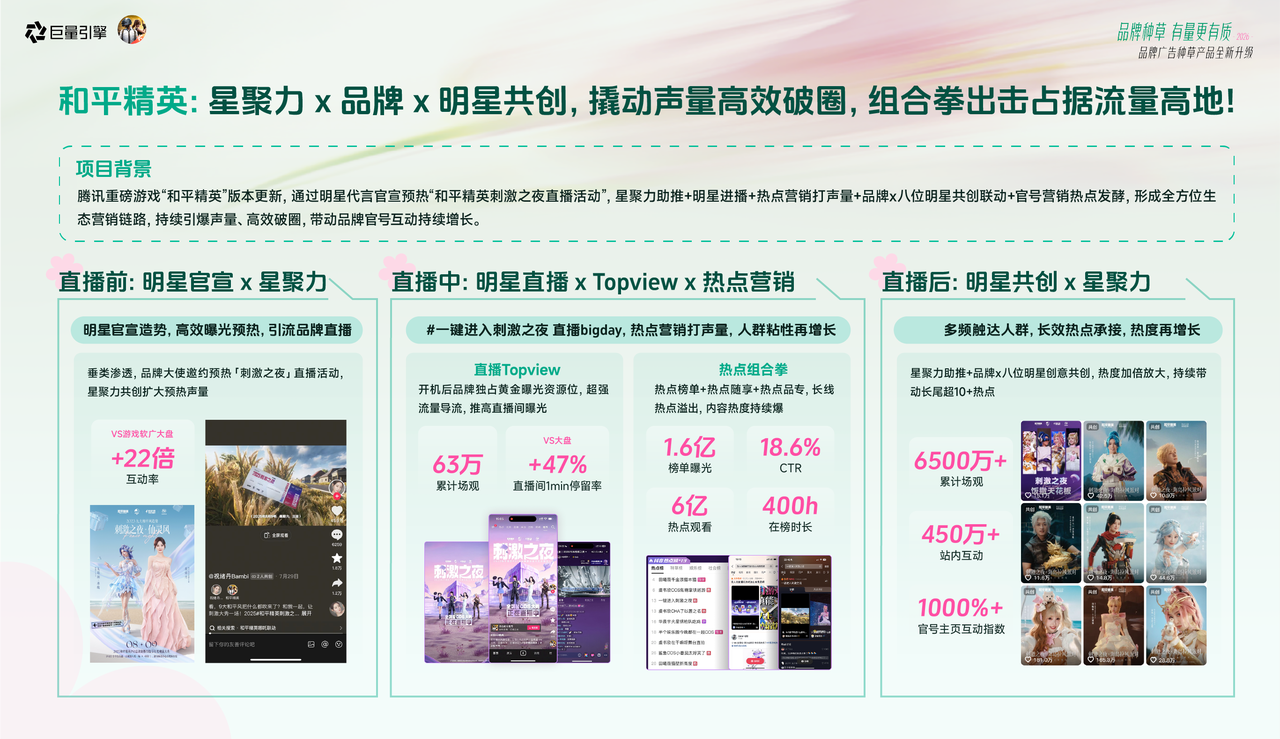Click the pink flower icon beside 直播前 heading

pos(60,270)
